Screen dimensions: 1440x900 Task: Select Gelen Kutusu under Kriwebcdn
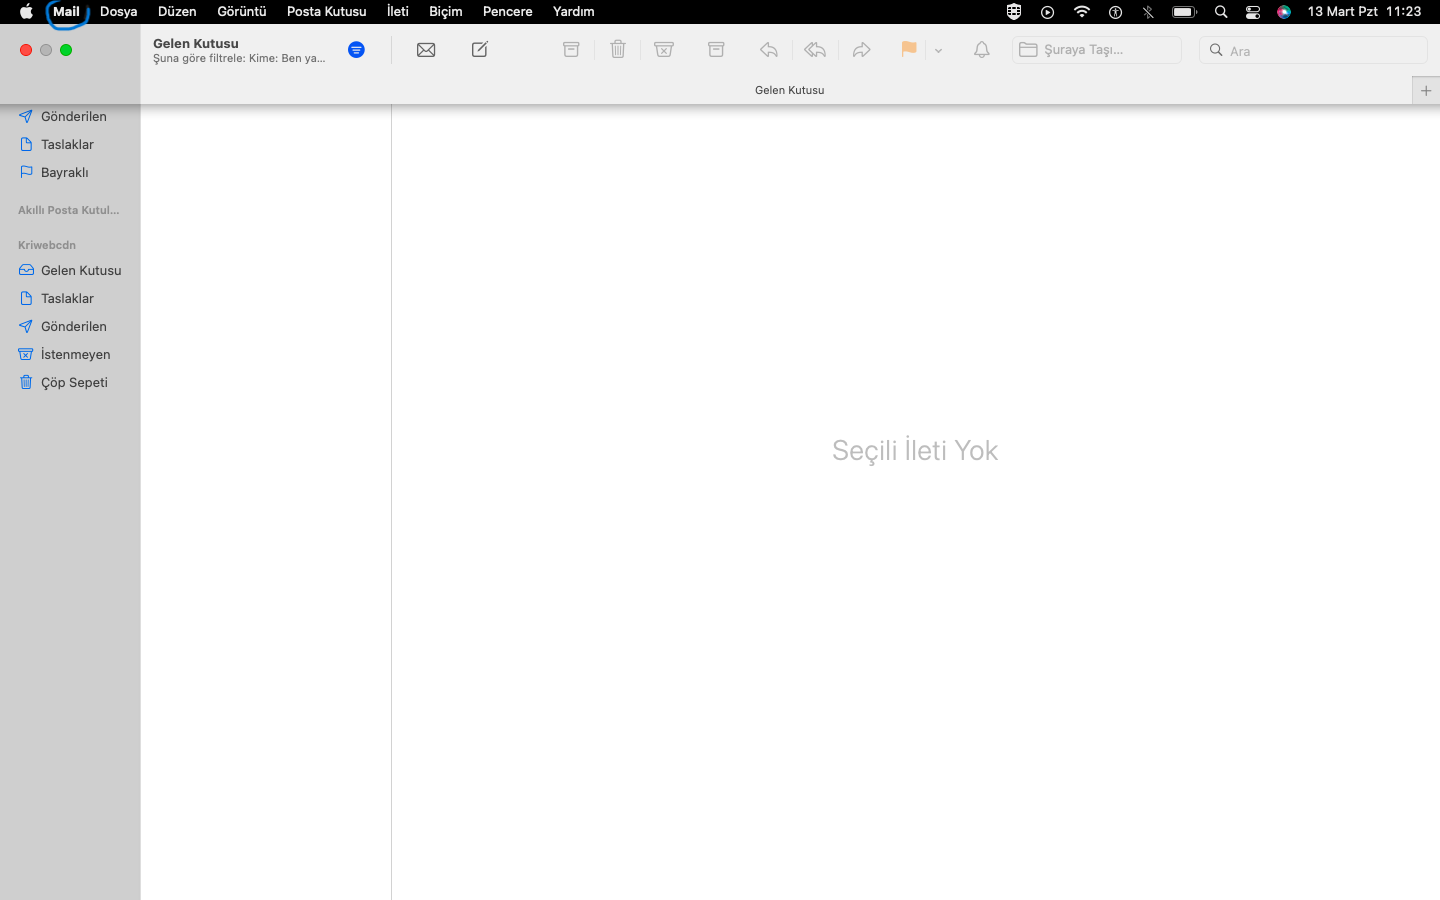80,270
